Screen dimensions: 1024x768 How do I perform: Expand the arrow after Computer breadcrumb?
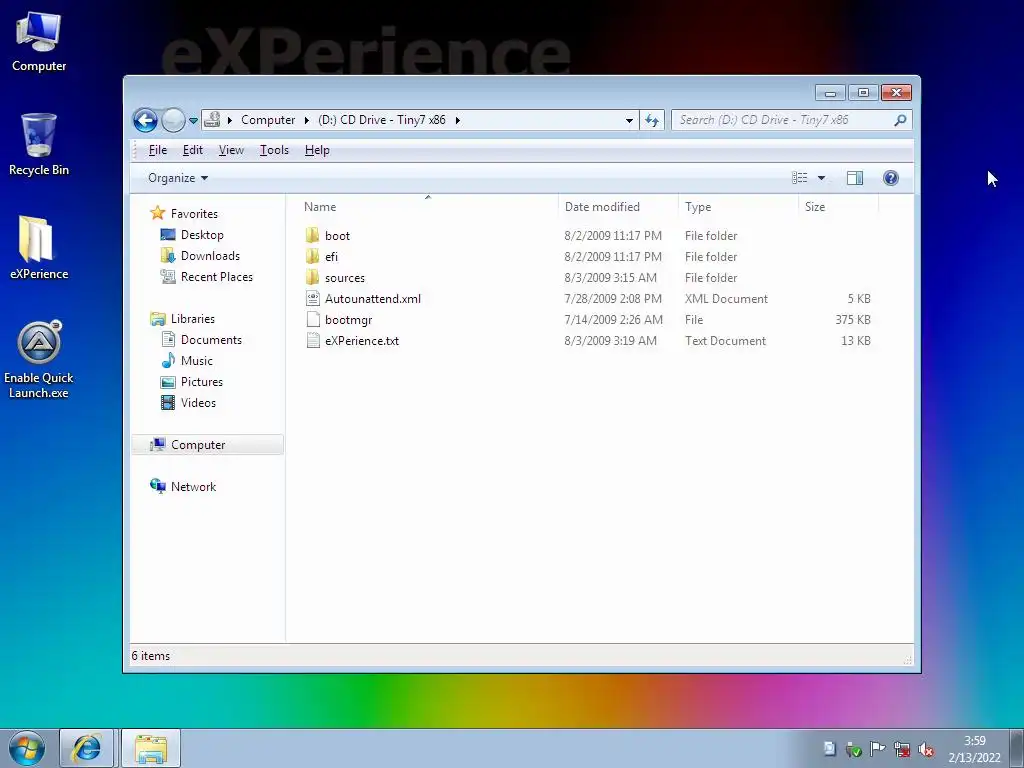coord(307,120)
